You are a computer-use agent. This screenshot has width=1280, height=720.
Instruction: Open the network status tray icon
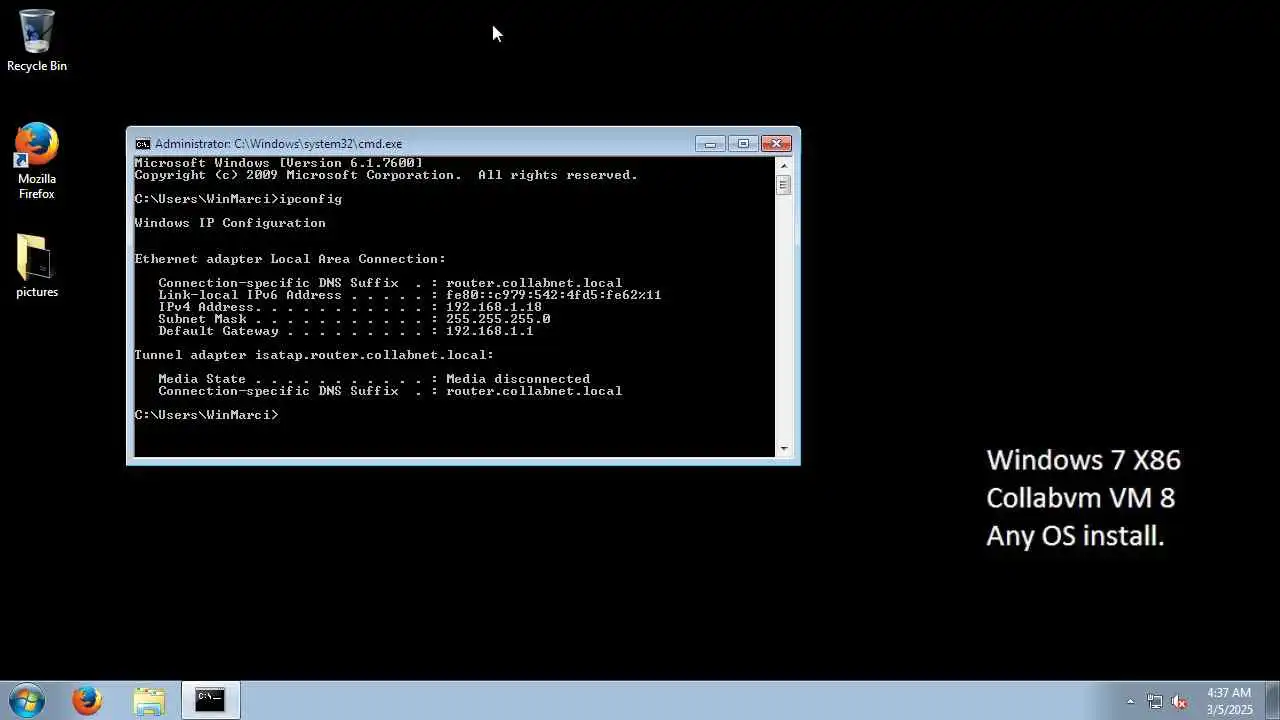(1155, 701)
